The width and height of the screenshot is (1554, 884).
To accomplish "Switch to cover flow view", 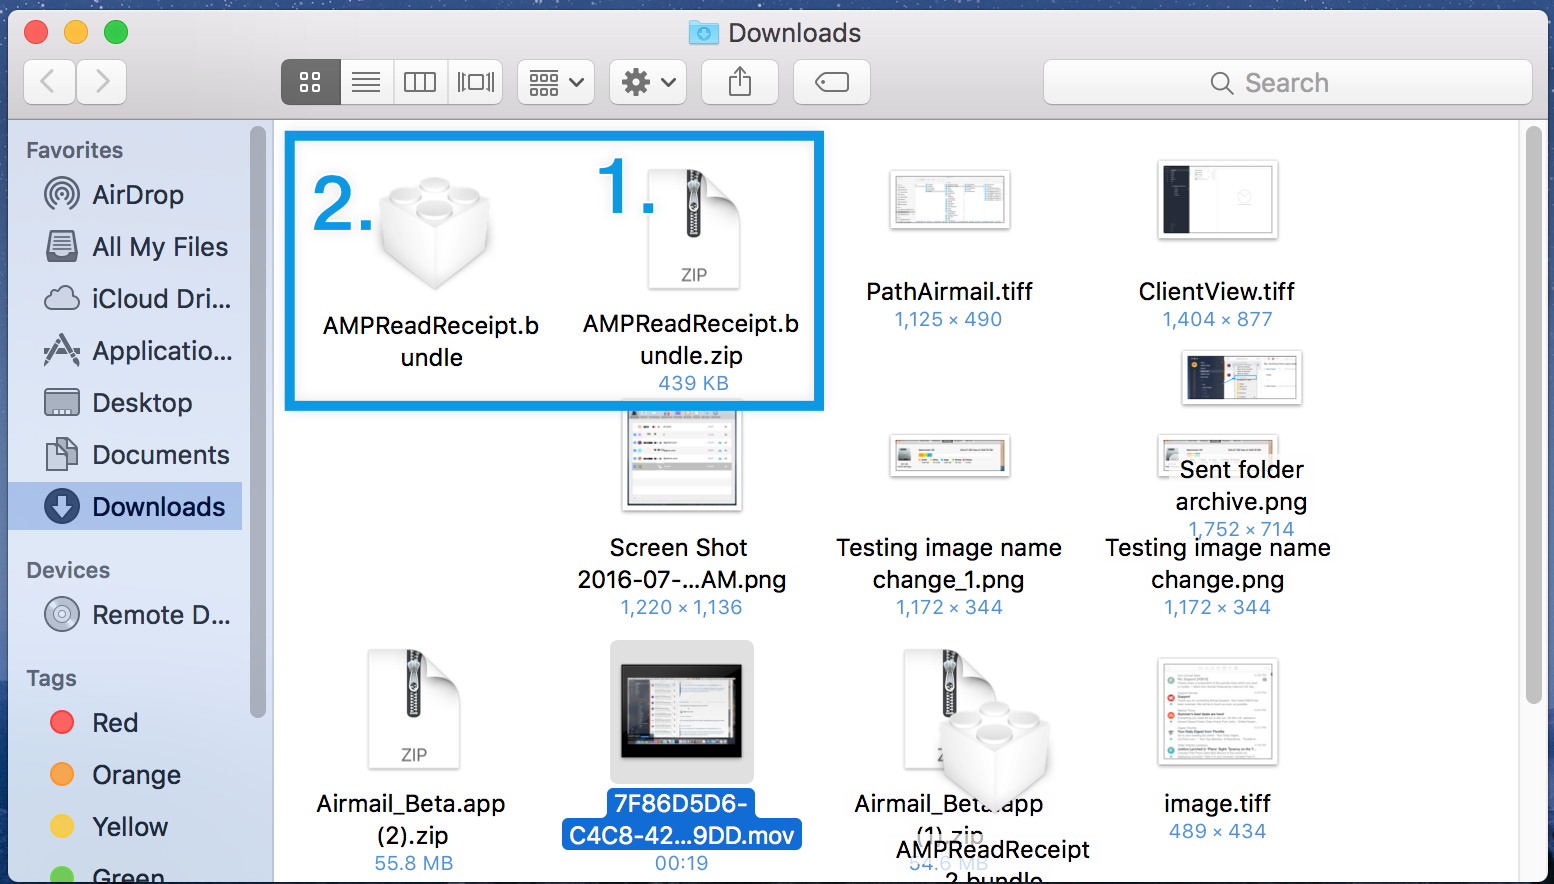I will click(x=475, y=82).
